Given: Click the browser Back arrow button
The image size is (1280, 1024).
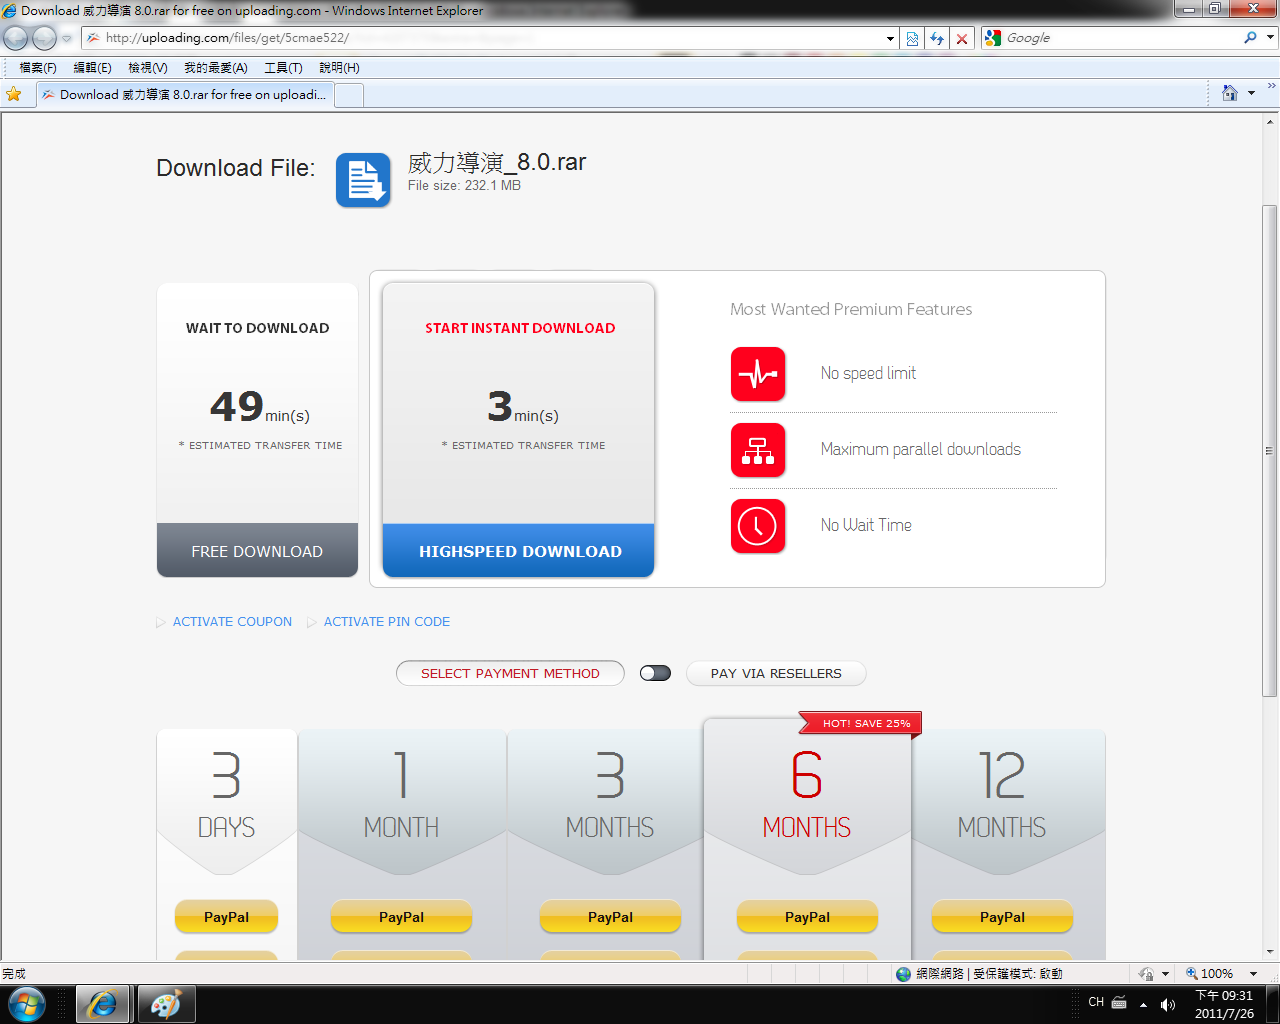Looking at the screenshot, I should tap(16, 38).
